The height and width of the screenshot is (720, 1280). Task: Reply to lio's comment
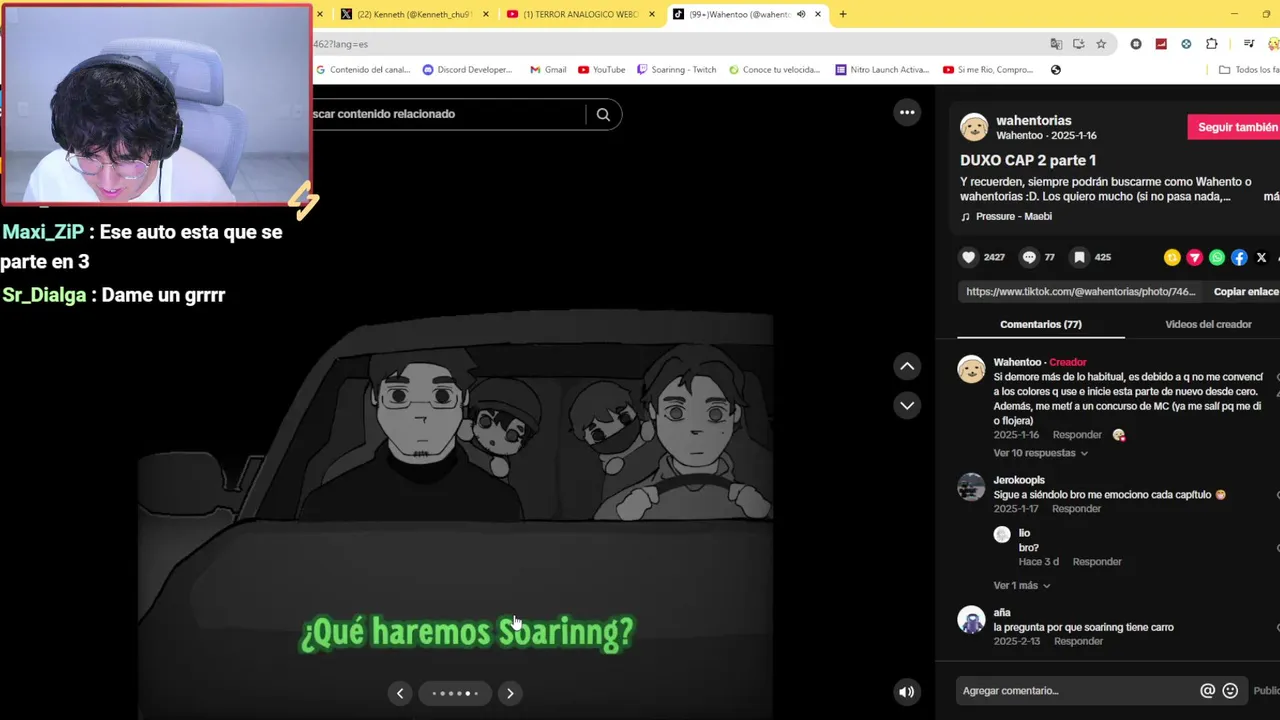[1097, 562]
